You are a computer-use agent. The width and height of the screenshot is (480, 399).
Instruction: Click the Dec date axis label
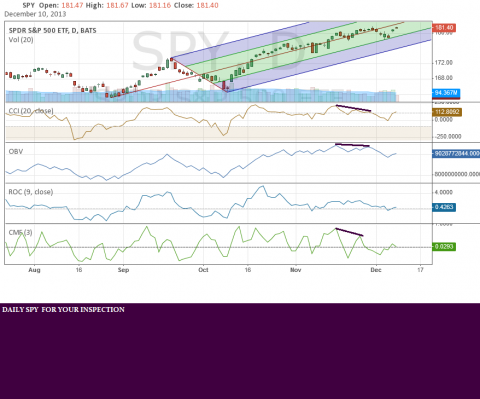[376, 270]
